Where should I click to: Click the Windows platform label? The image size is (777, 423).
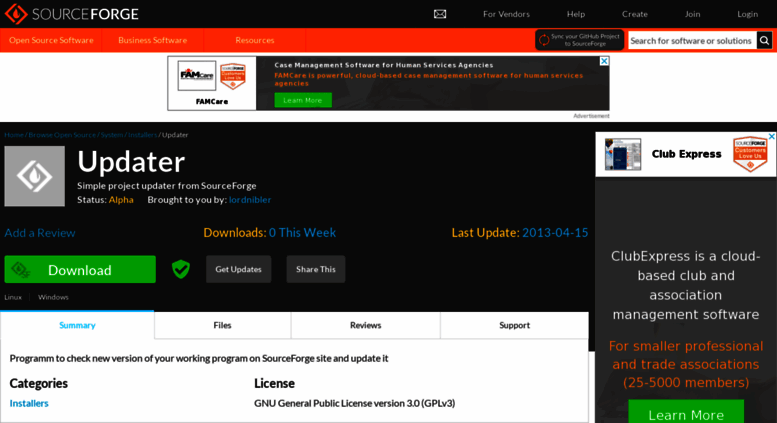point(53,297)
